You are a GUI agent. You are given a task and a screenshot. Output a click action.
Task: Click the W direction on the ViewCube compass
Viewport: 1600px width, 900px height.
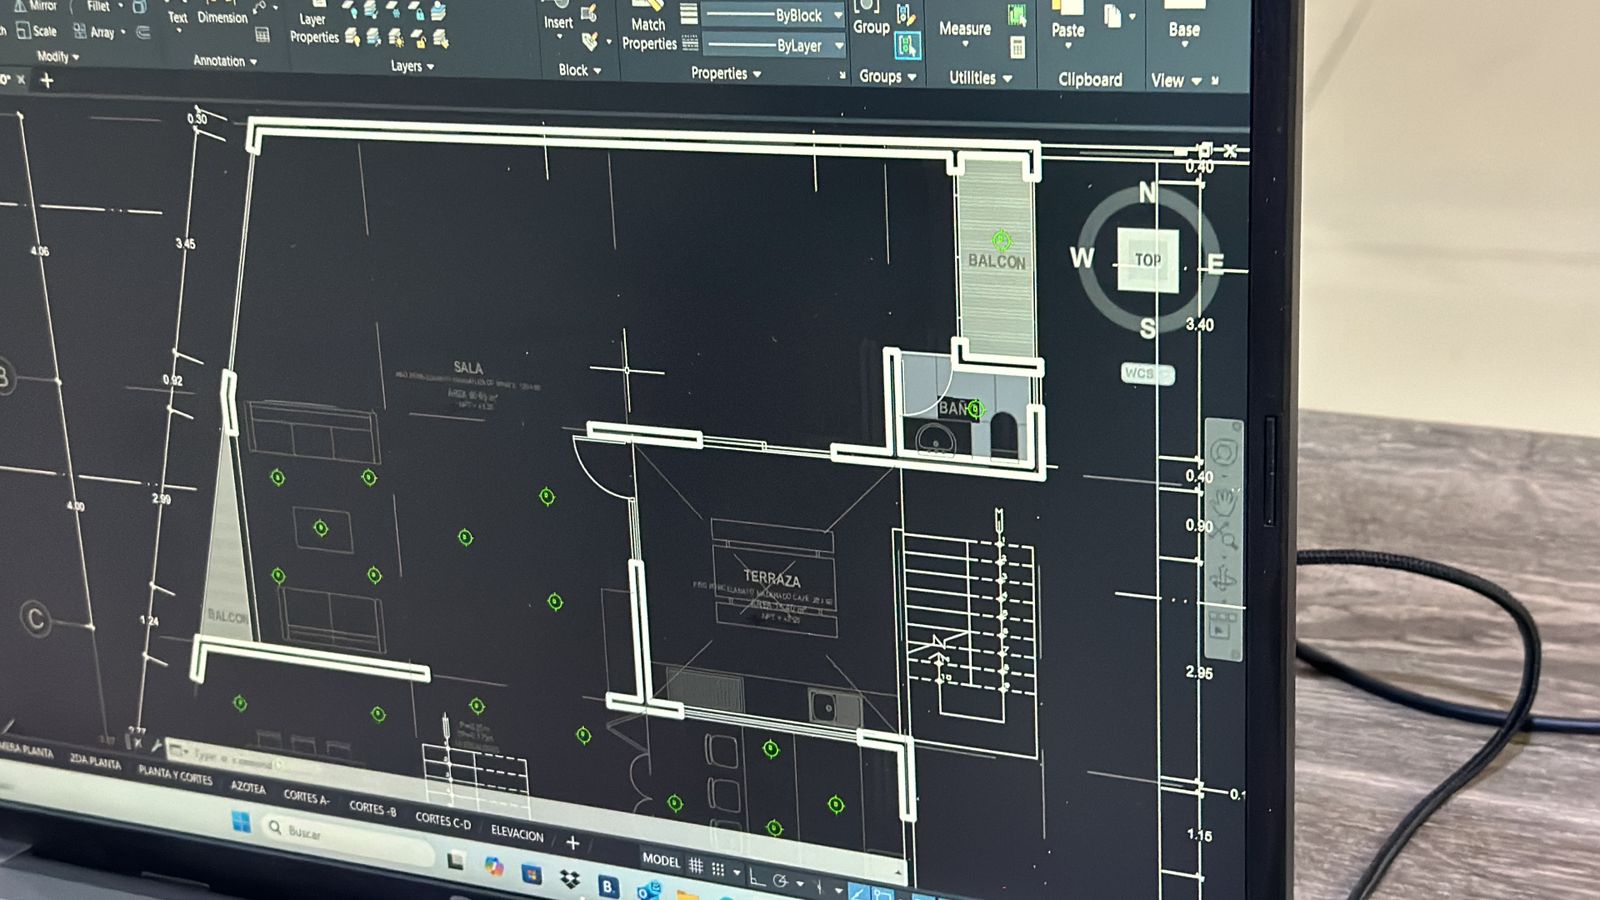(x=1082, y=258)
